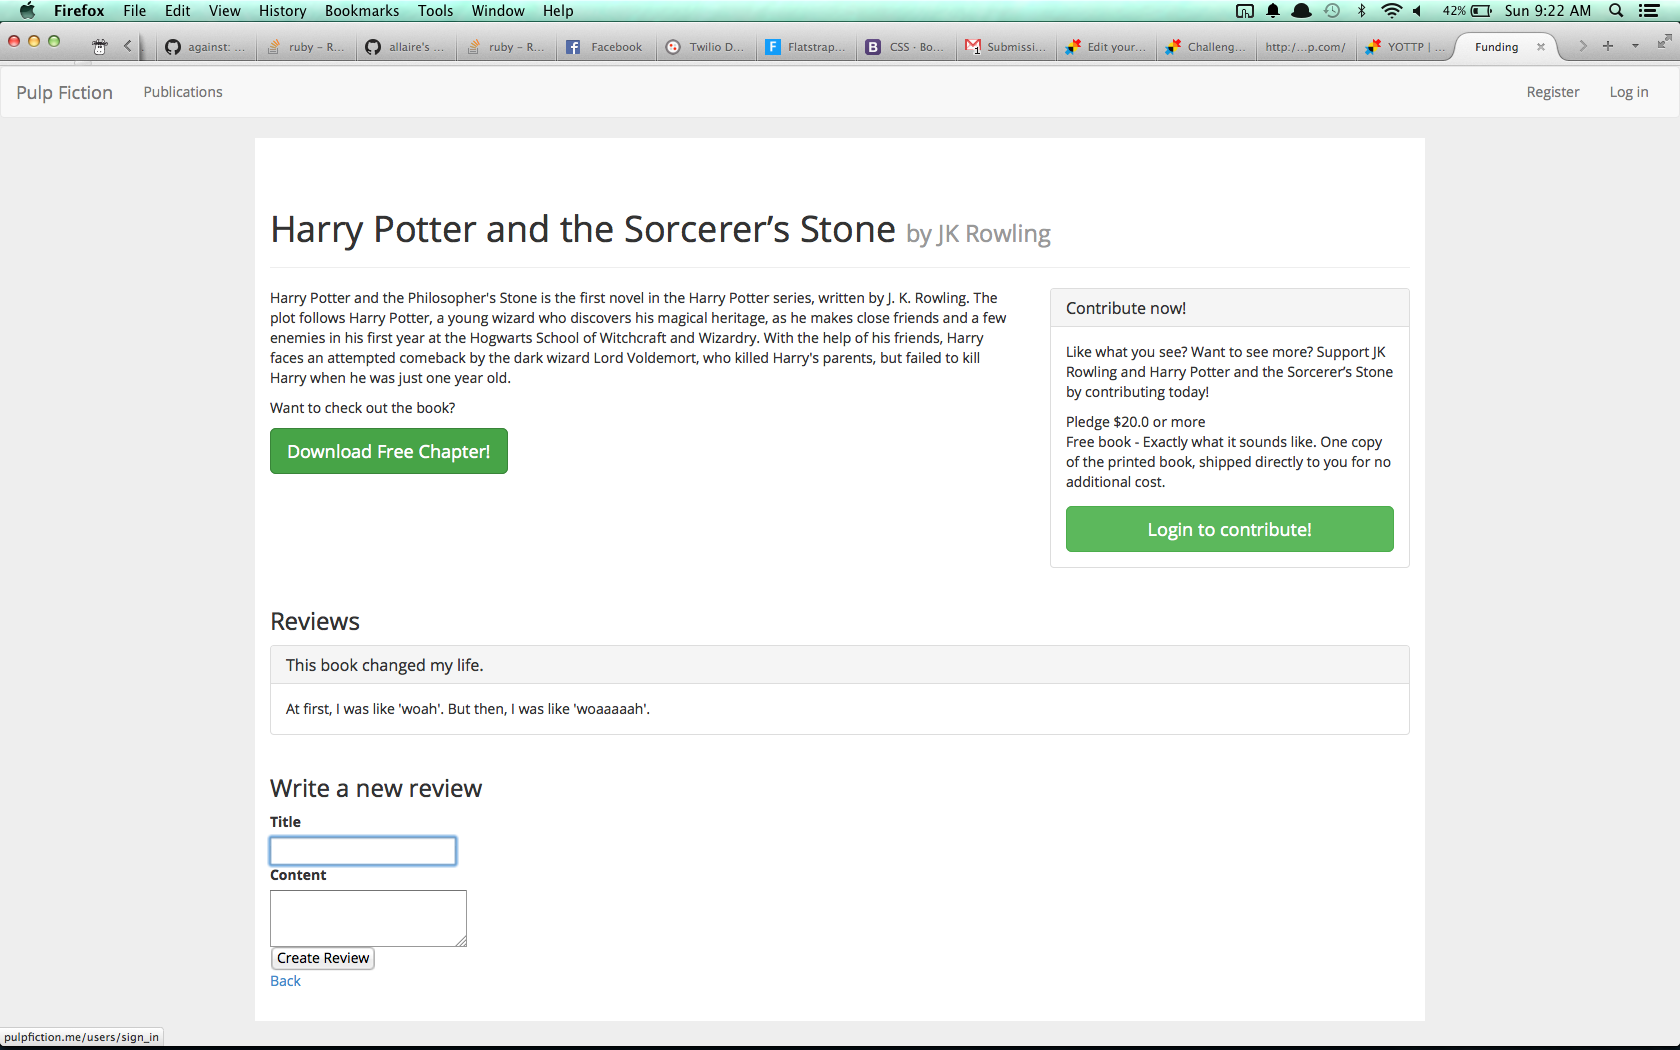
Task: Click the Log in link
Action: [1629, 92]
